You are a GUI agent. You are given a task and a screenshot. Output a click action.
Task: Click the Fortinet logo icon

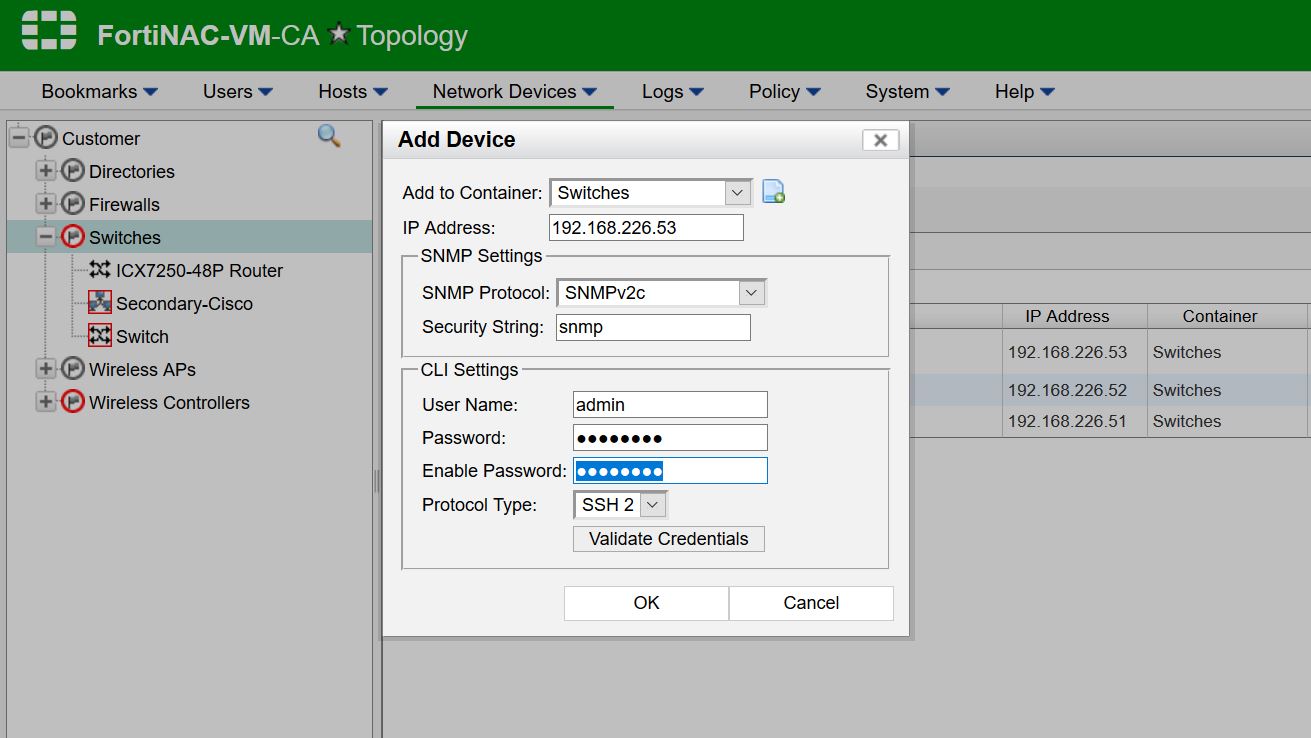tap(49, 32)
